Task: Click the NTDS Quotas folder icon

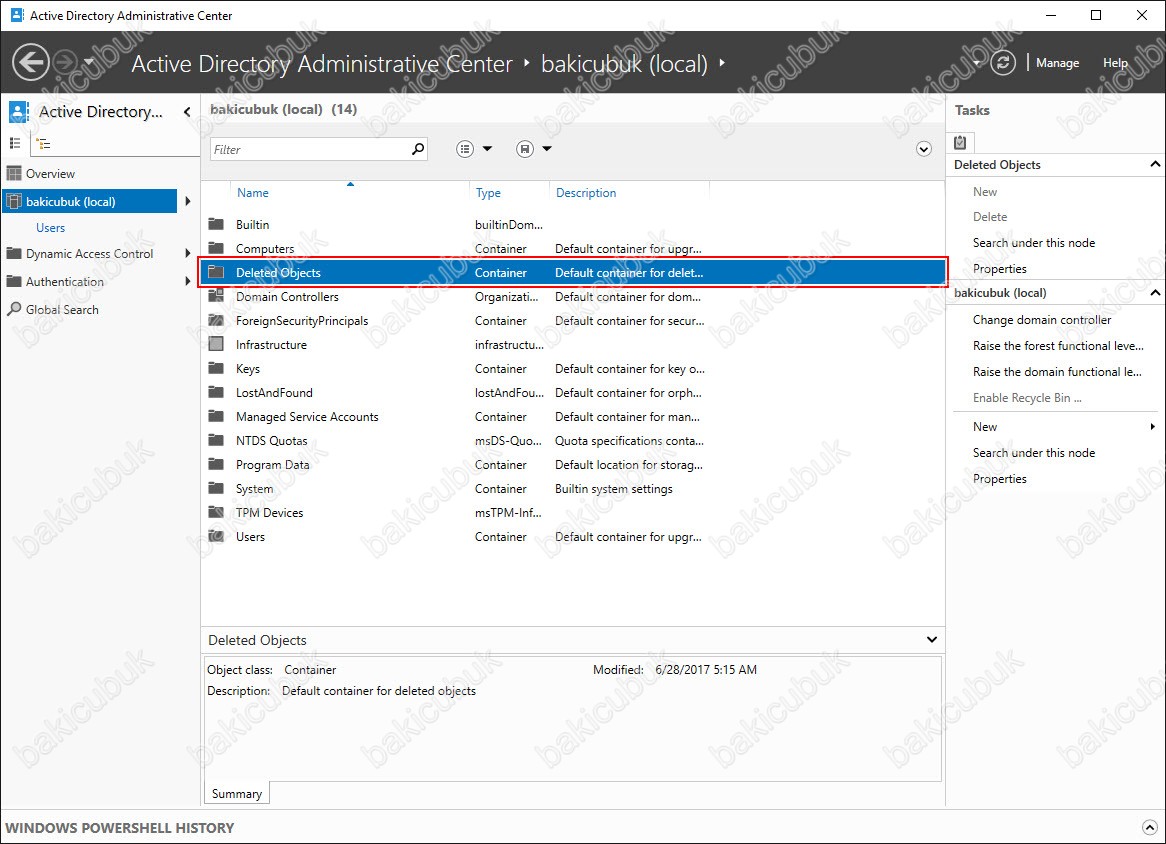Action: tap(216, 440)
